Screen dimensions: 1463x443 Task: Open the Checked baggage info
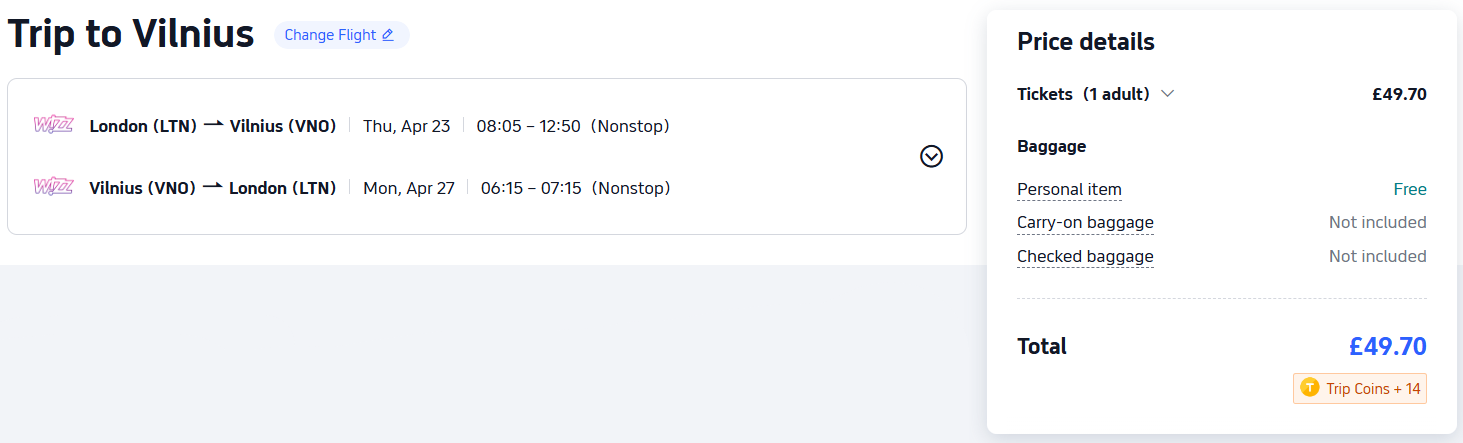coord(1085,256)
